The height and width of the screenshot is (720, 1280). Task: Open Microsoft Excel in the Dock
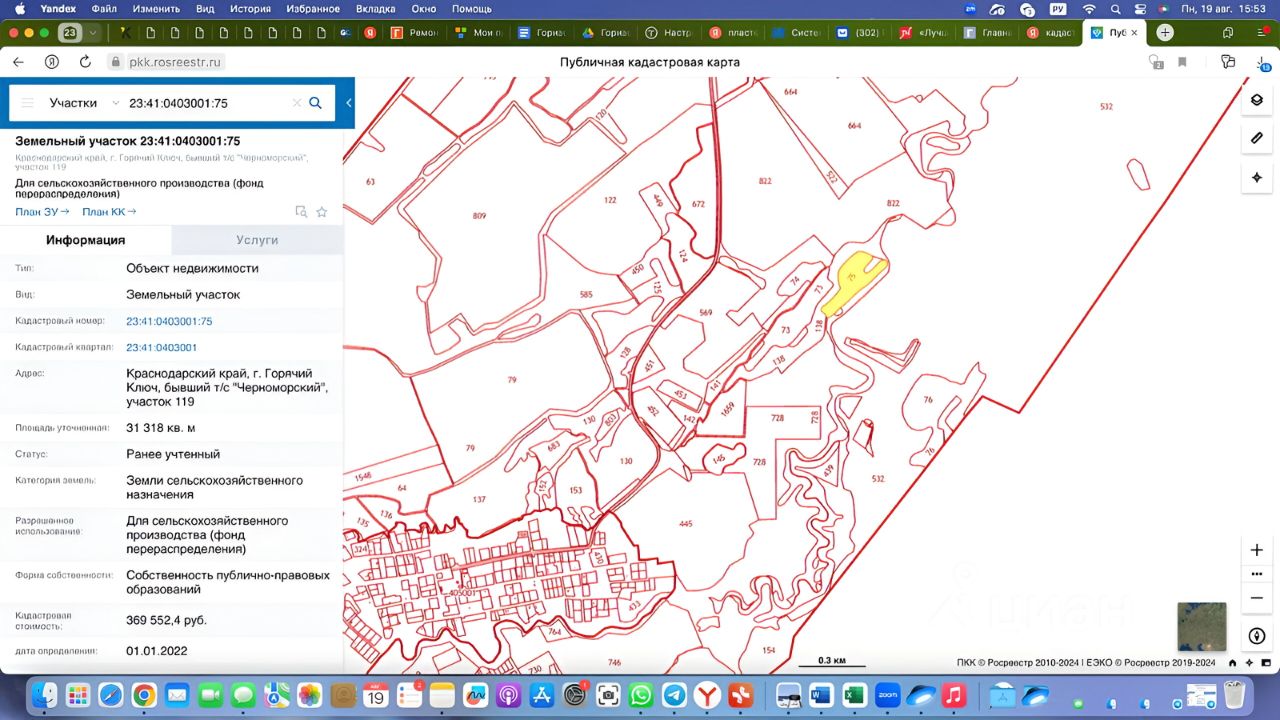pyautogui.click(x=854, y=694)
